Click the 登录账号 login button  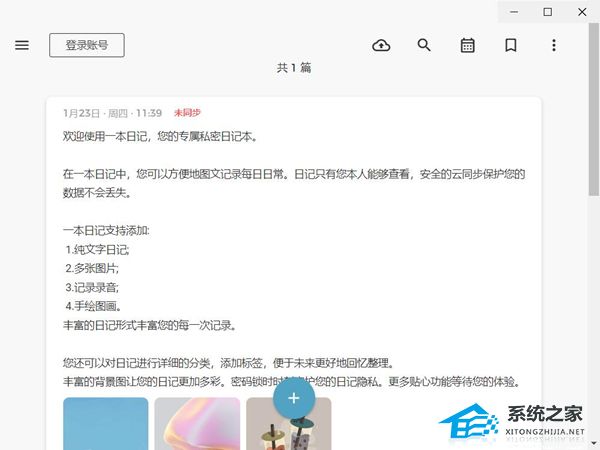(87, 45)
